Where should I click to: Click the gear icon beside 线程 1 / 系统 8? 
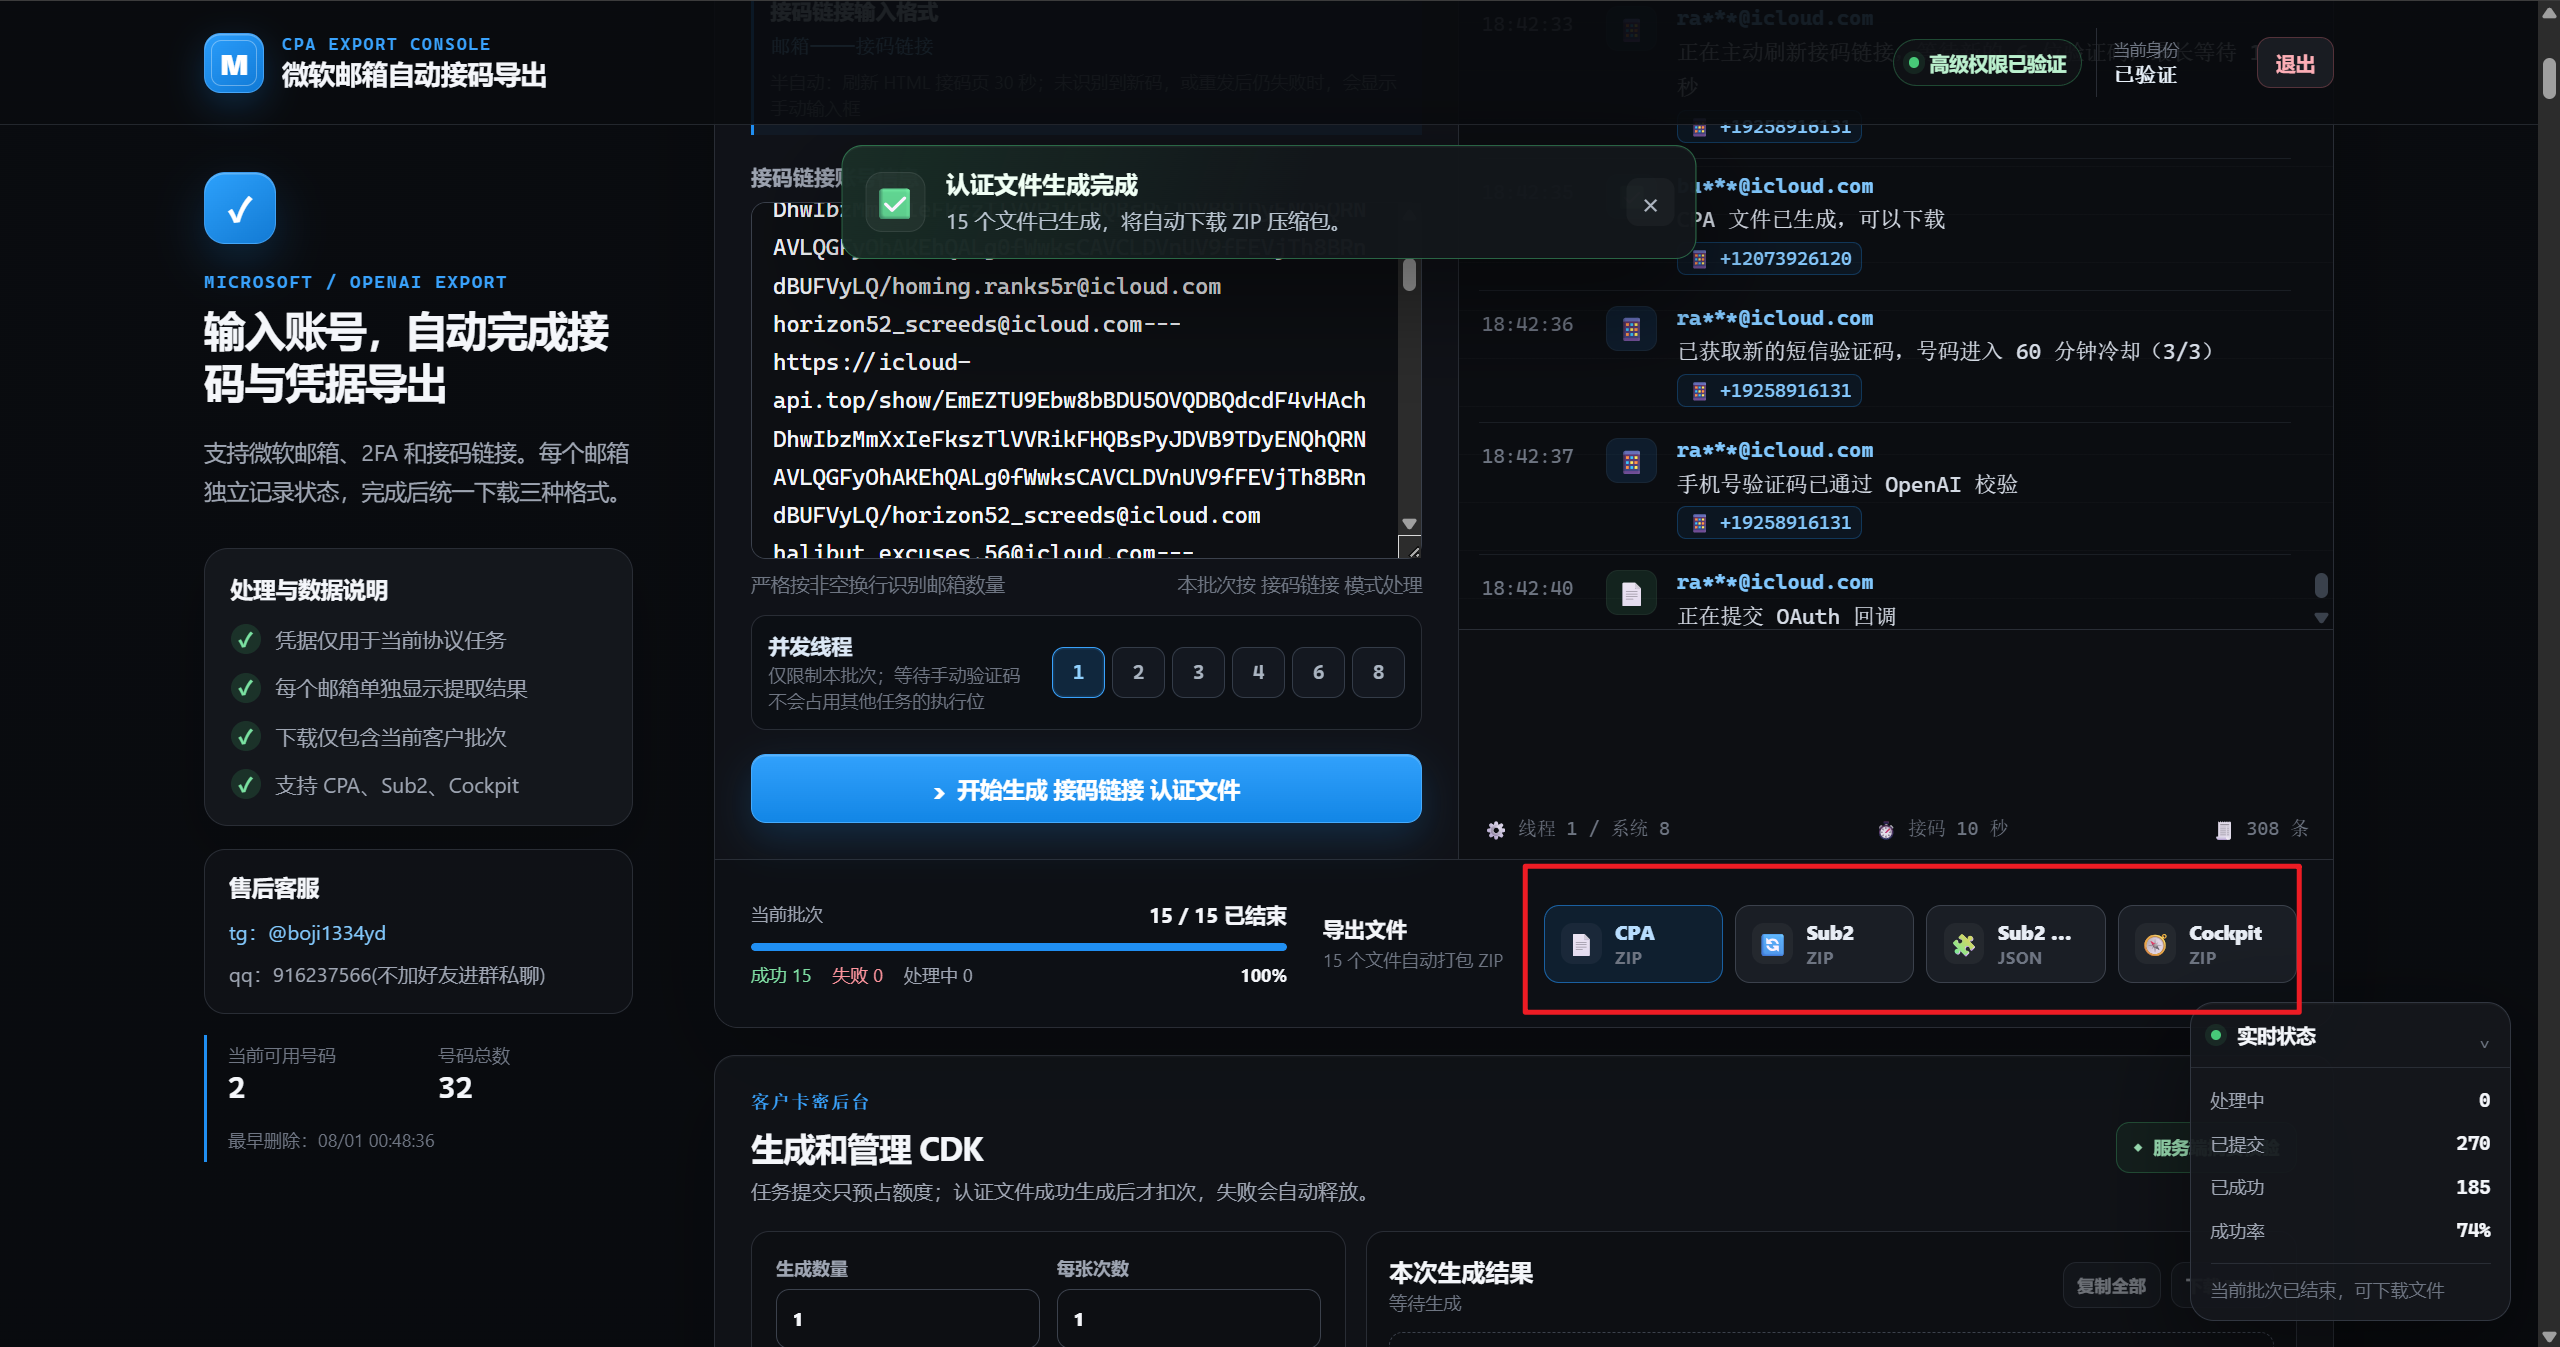point(1496,830)
